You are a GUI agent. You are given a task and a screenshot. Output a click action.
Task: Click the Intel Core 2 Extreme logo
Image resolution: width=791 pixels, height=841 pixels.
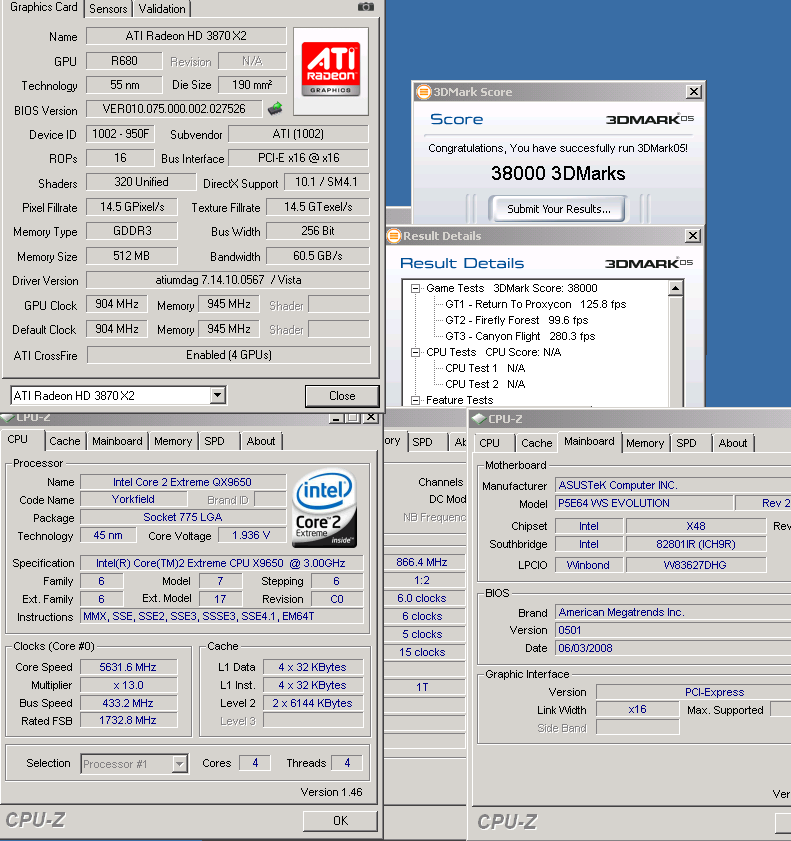(x=324, y=509)
